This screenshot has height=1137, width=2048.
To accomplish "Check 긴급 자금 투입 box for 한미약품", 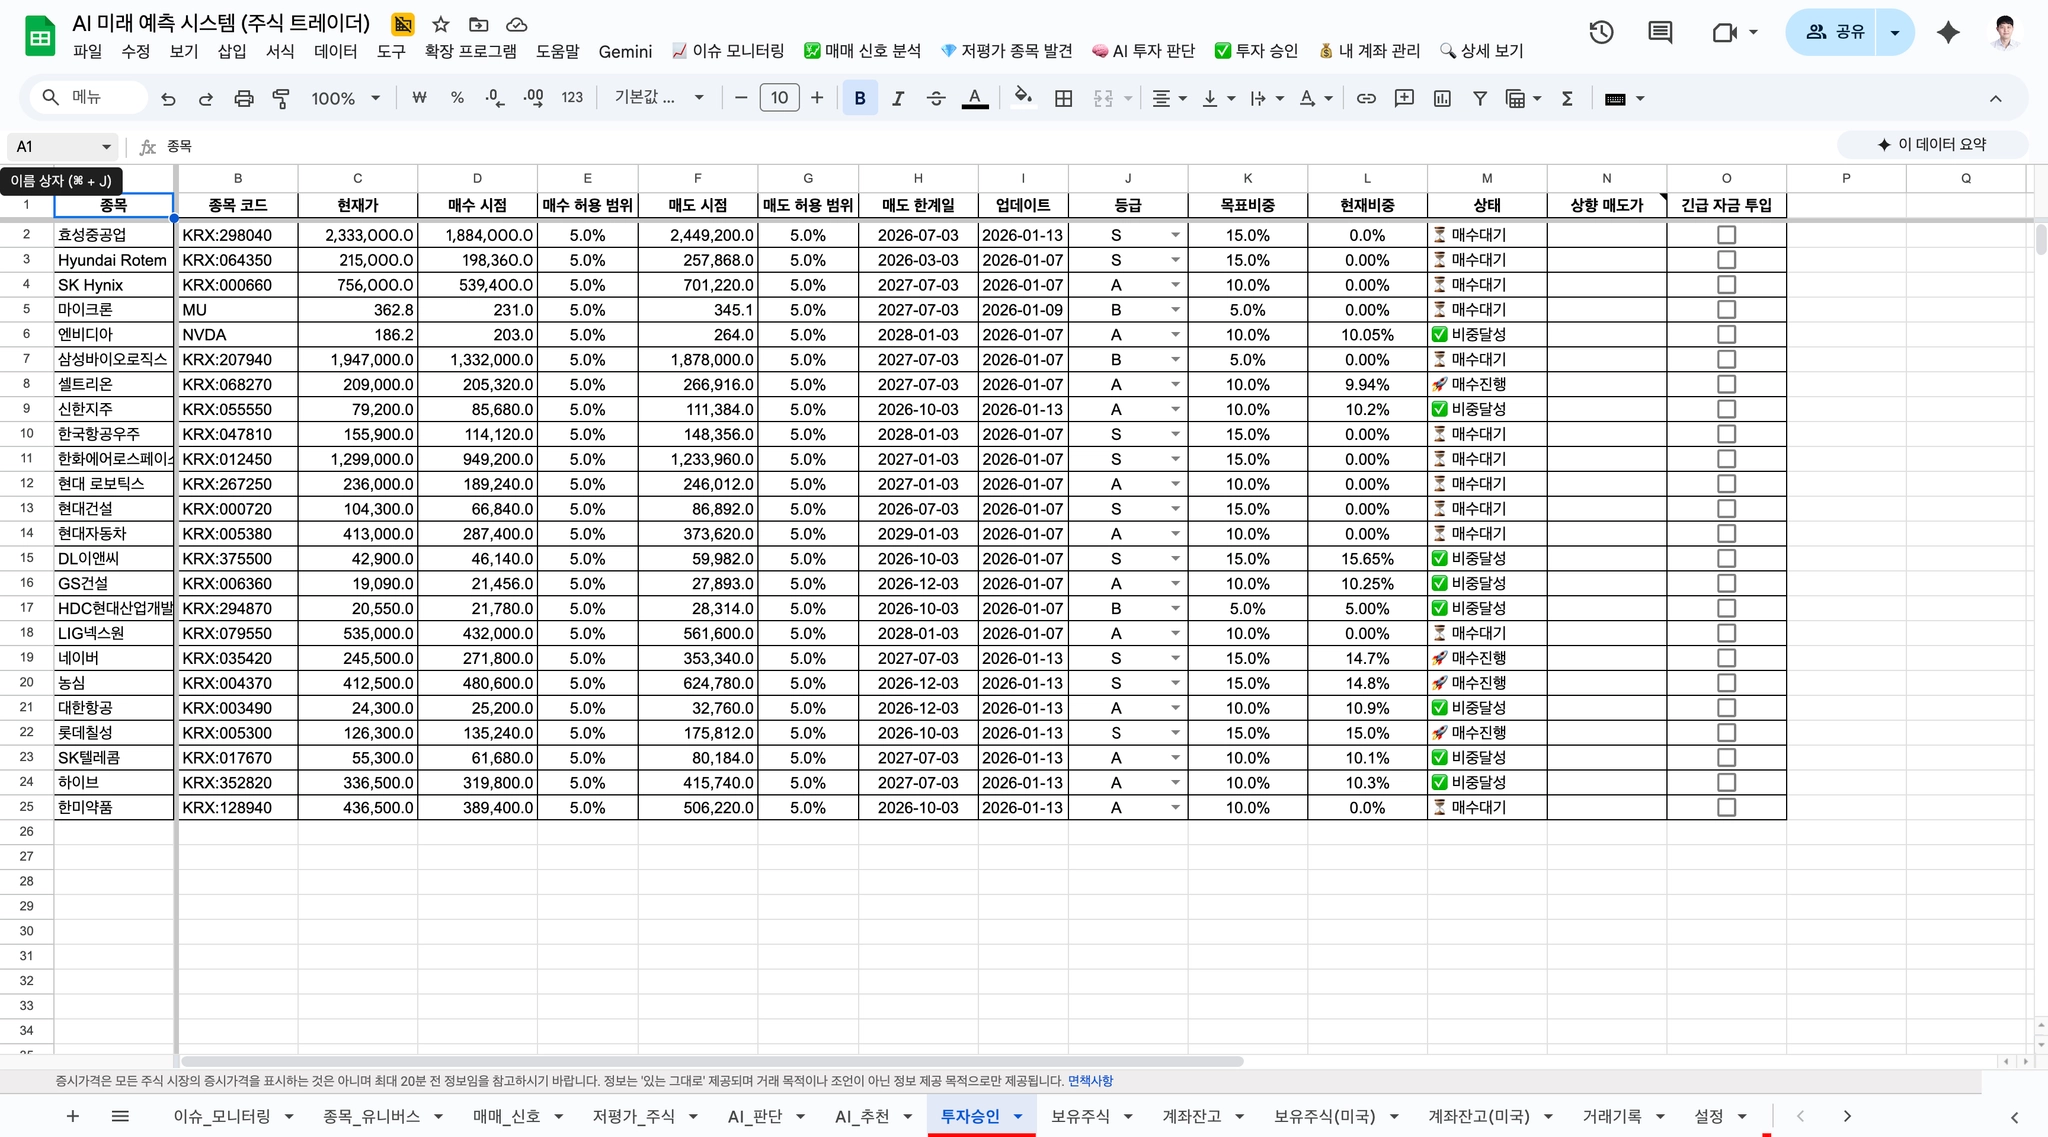I will pos(1726,807).
